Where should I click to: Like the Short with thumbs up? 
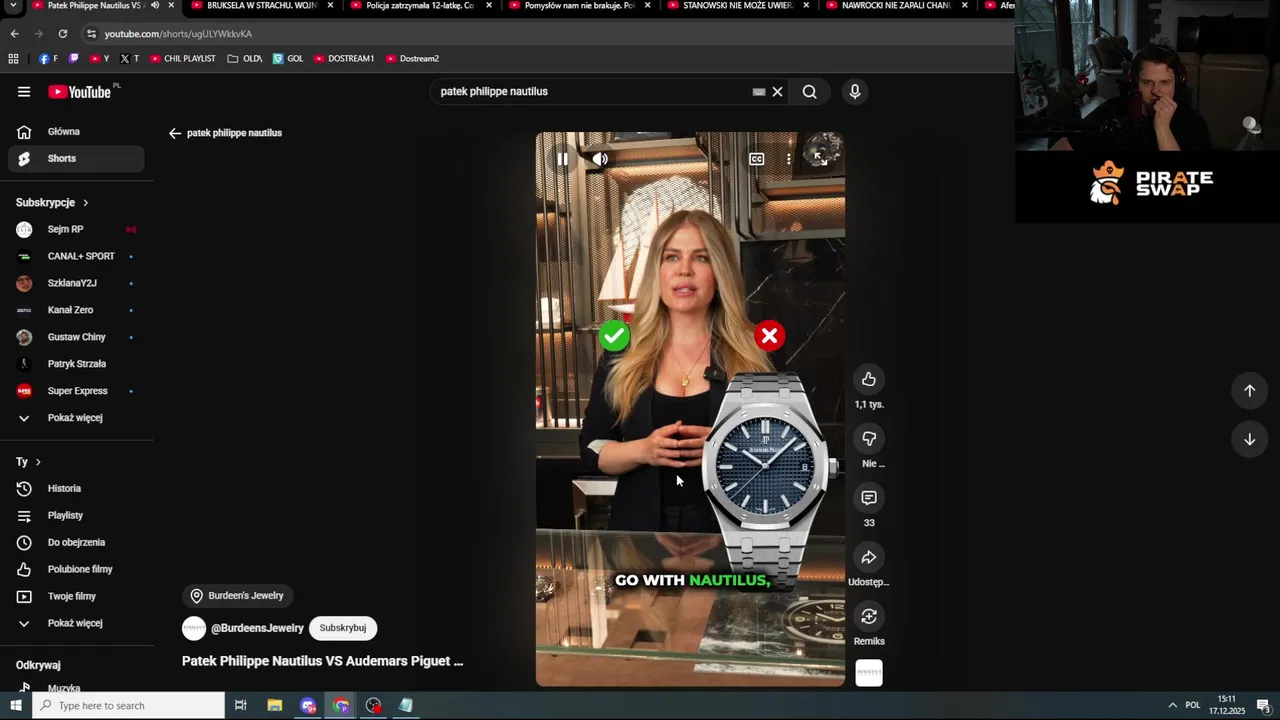pos(869,379)
